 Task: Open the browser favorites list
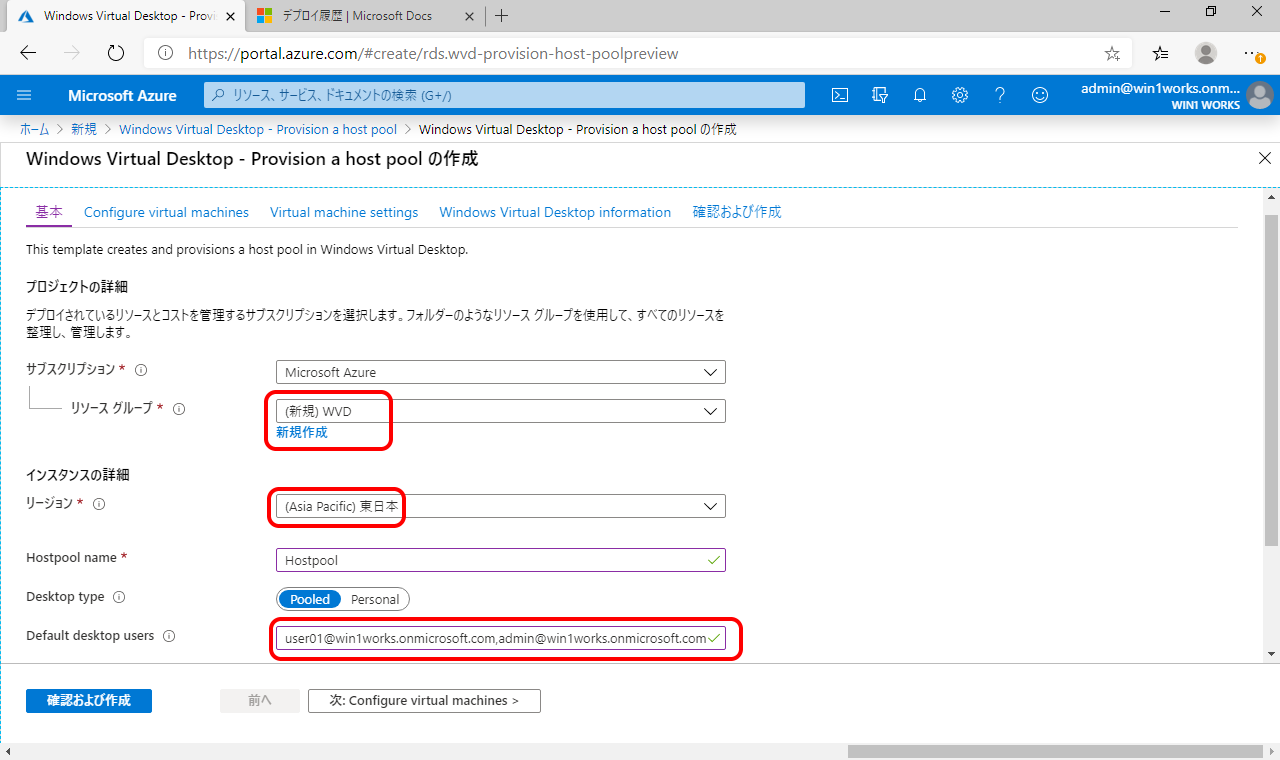point(1160,53)
